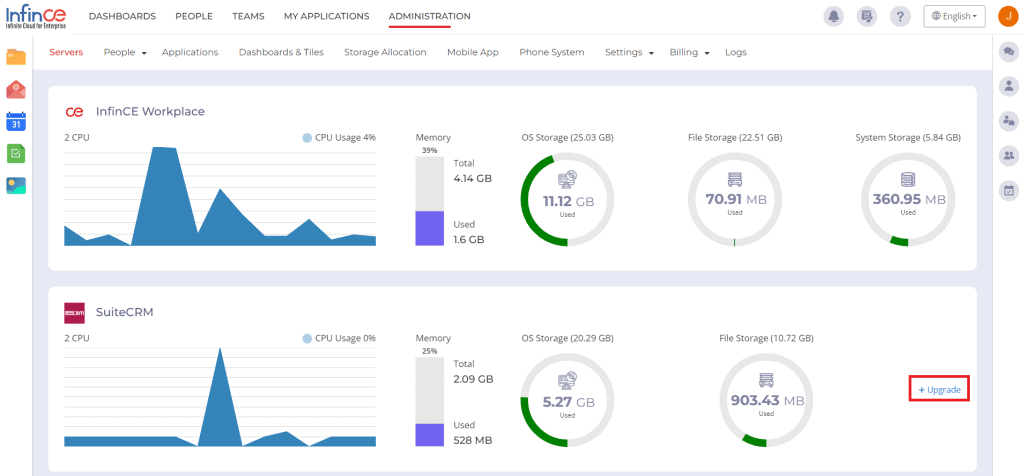Click the SuiteCRM server title
This screenshot has height=476, width=1024.
[x=125, y=313]
